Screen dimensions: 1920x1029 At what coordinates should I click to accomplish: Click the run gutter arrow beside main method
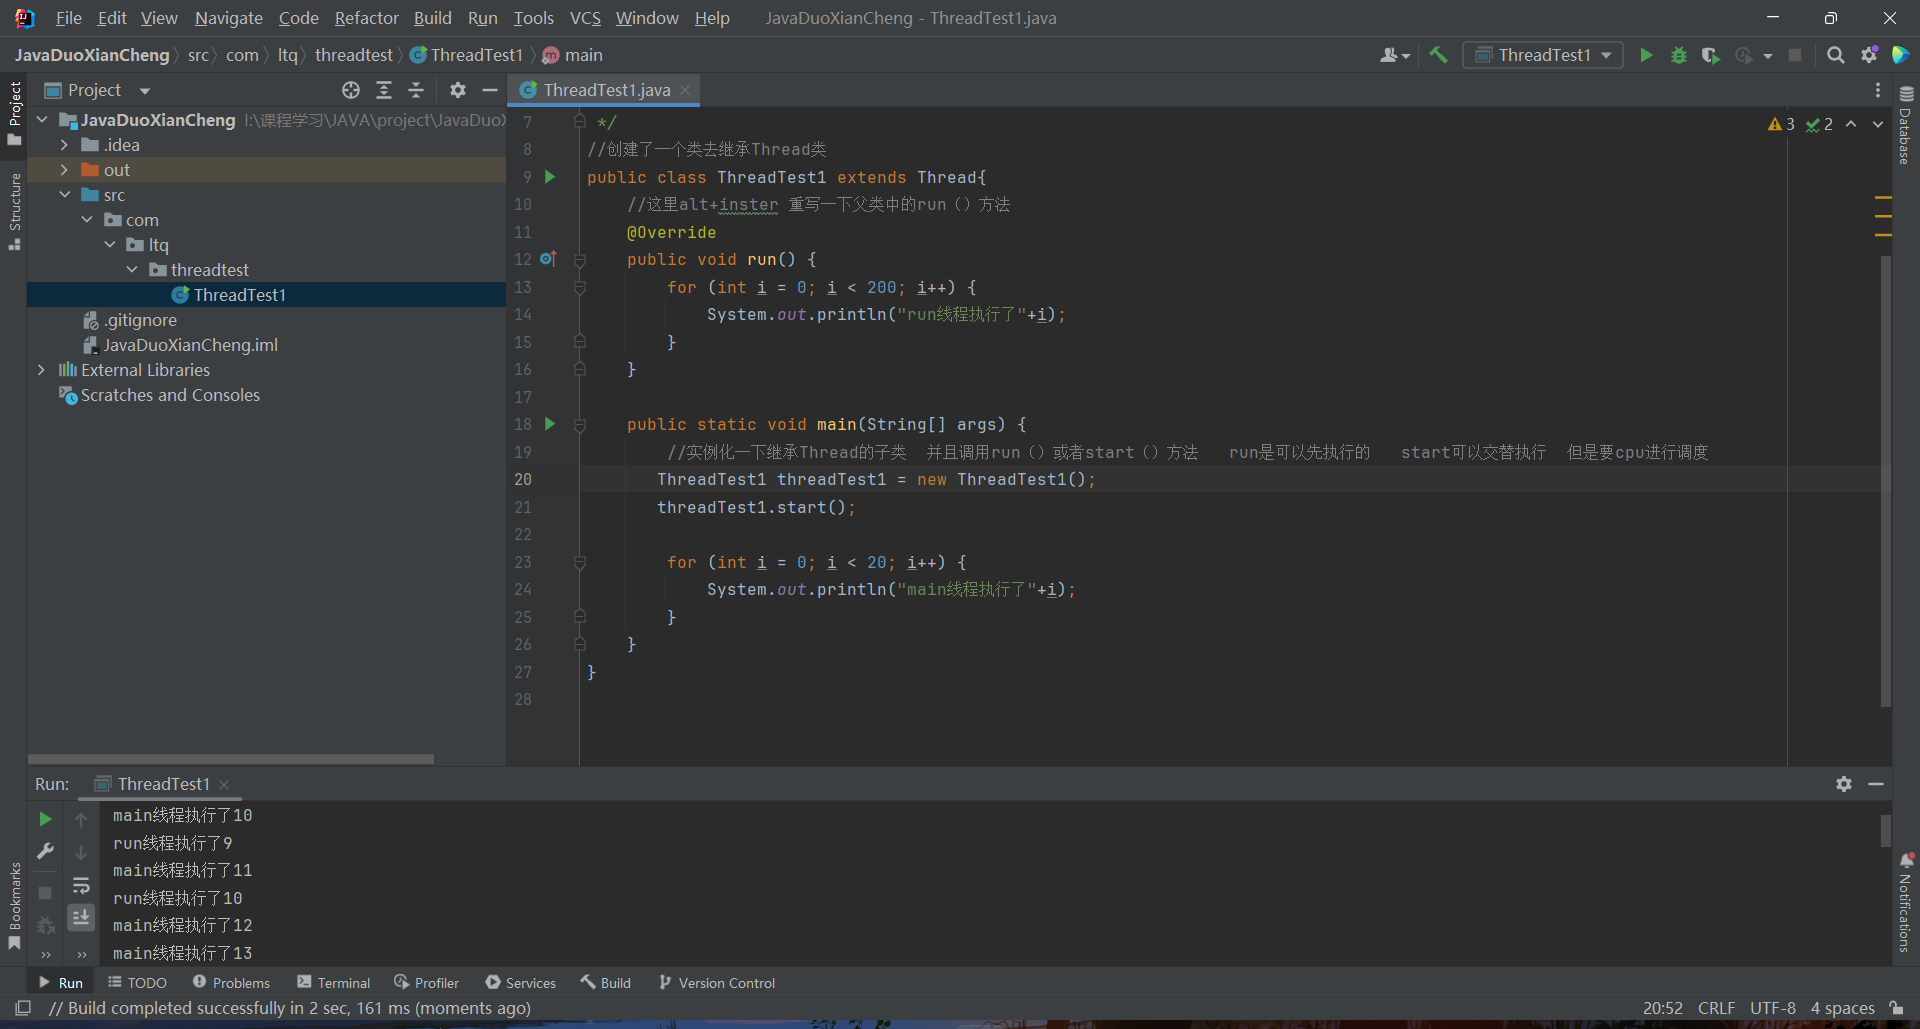(549, 424)
